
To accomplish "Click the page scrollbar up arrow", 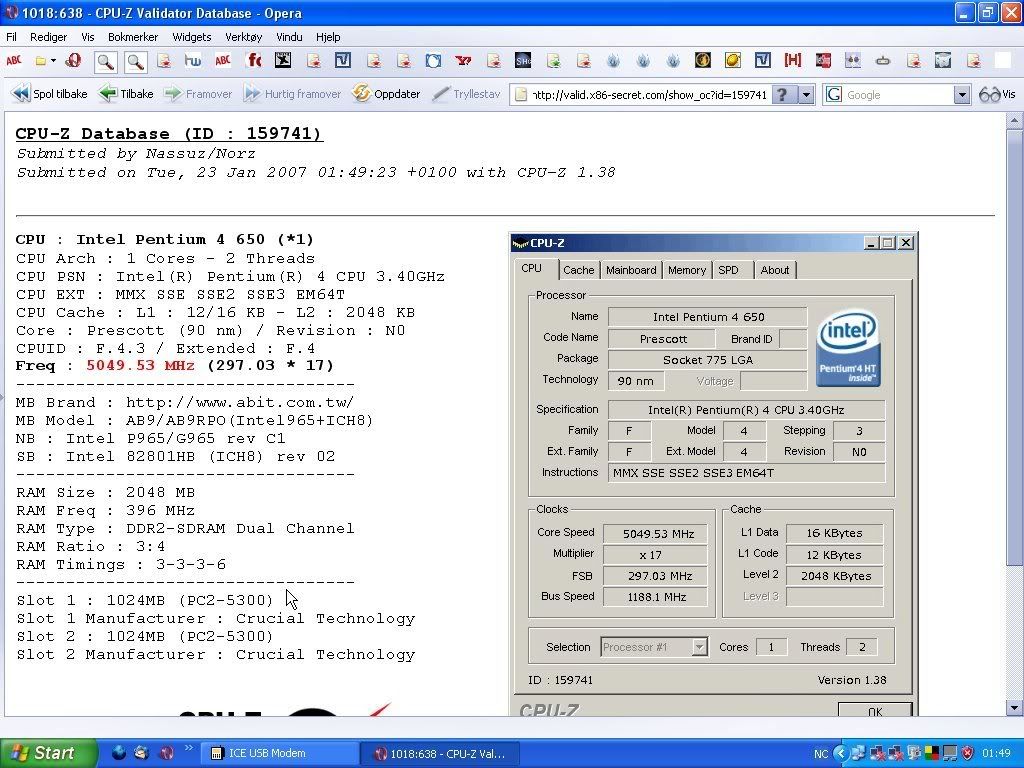I will point(1014,120).
